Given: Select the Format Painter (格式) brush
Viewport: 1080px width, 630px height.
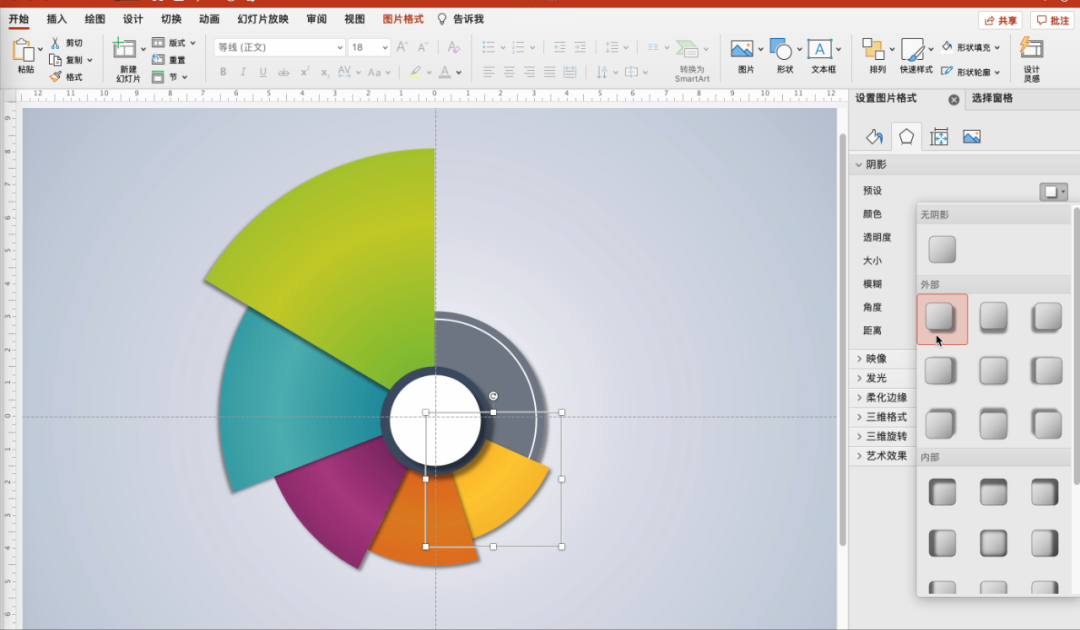Looking at the screenshot, I should tap(56, 76).
